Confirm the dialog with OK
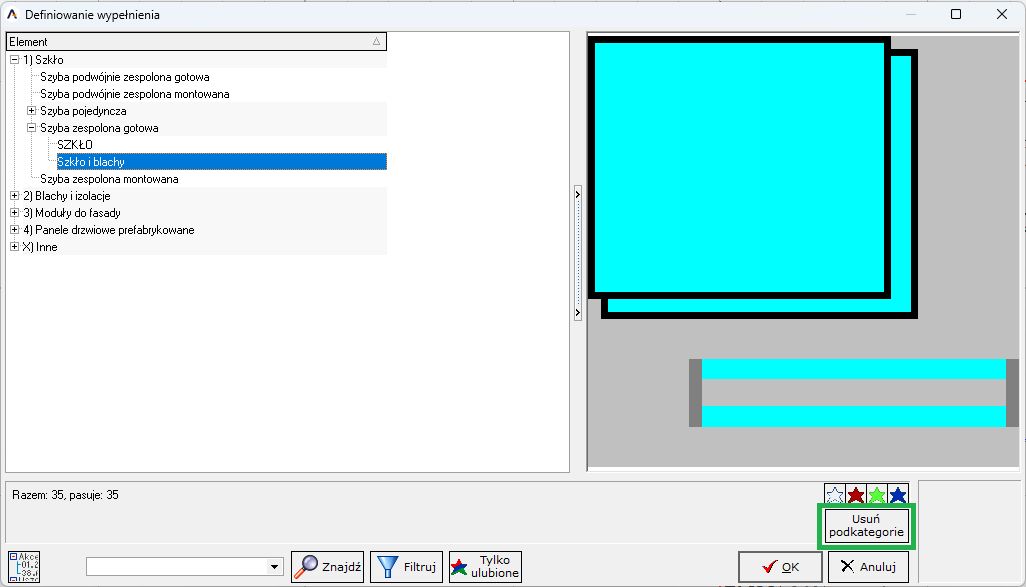The width and height of the screenshot is (1026, 587). pyautogui.click(x=781, y=566)
